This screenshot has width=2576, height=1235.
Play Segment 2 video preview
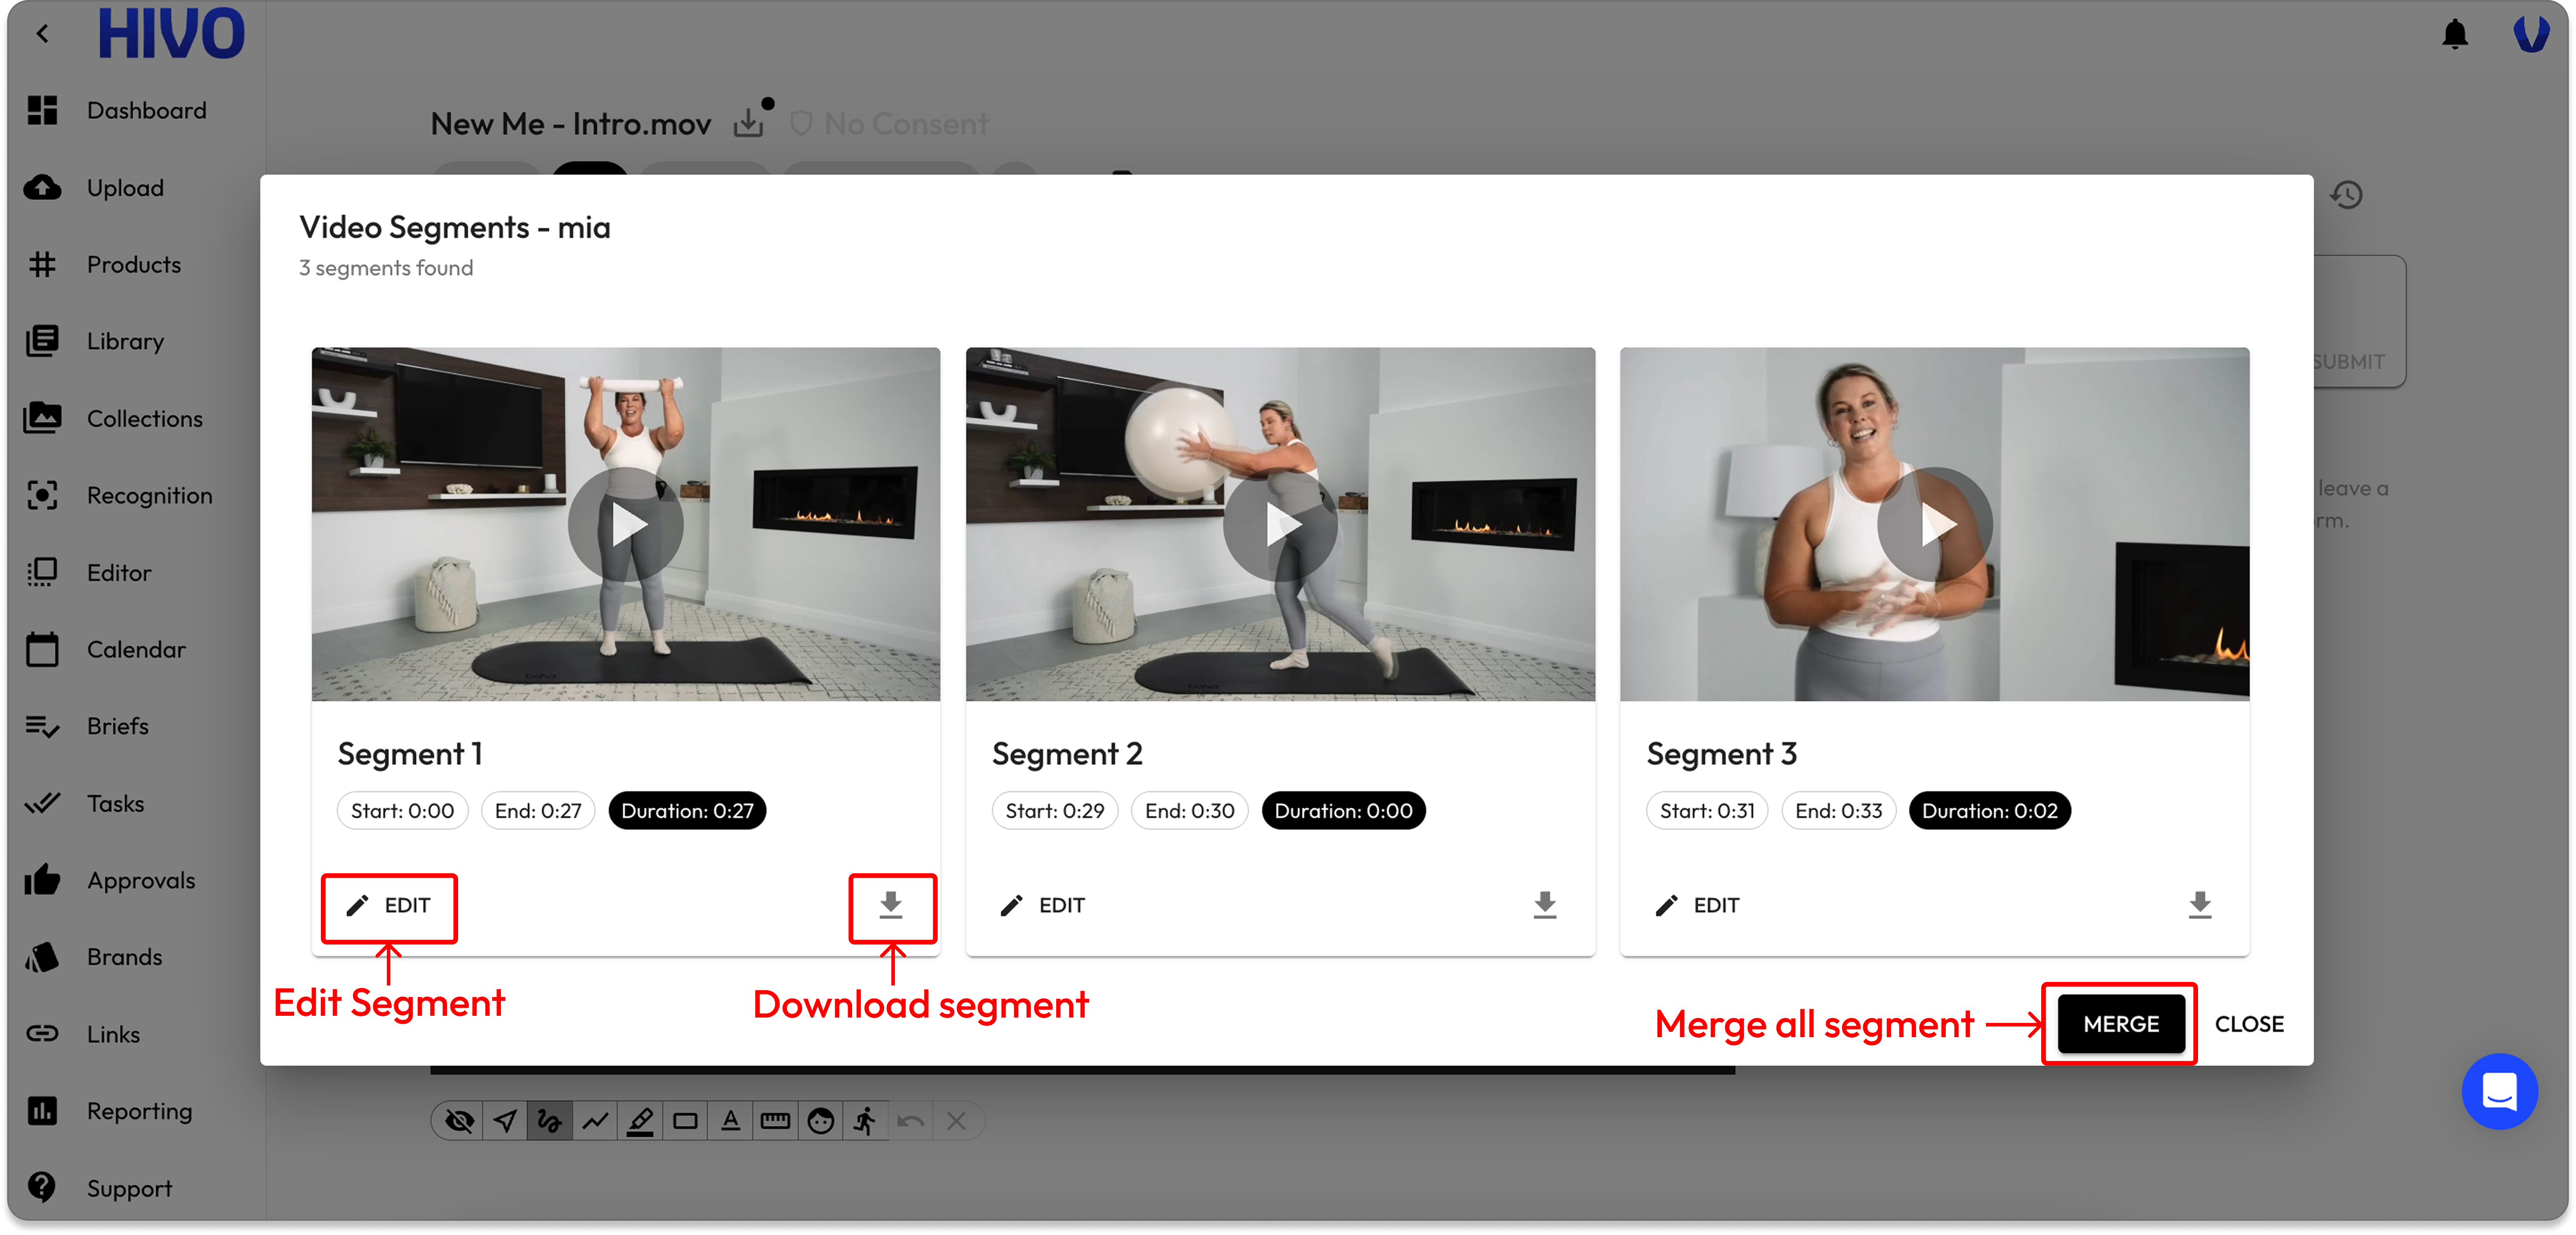1280,524
